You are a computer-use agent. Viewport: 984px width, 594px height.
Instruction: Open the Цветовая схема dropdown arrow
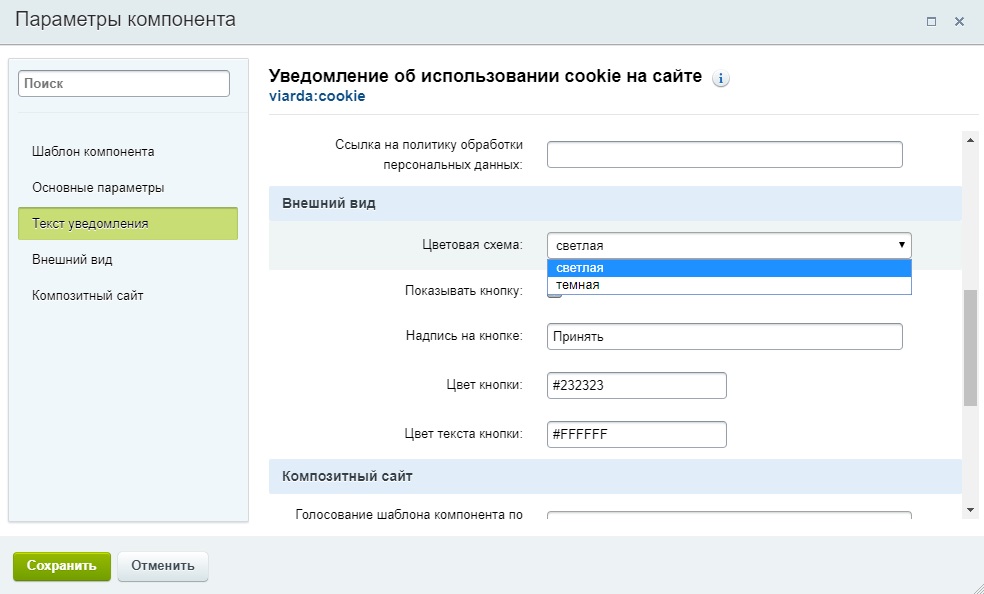(x=903, y=245)
